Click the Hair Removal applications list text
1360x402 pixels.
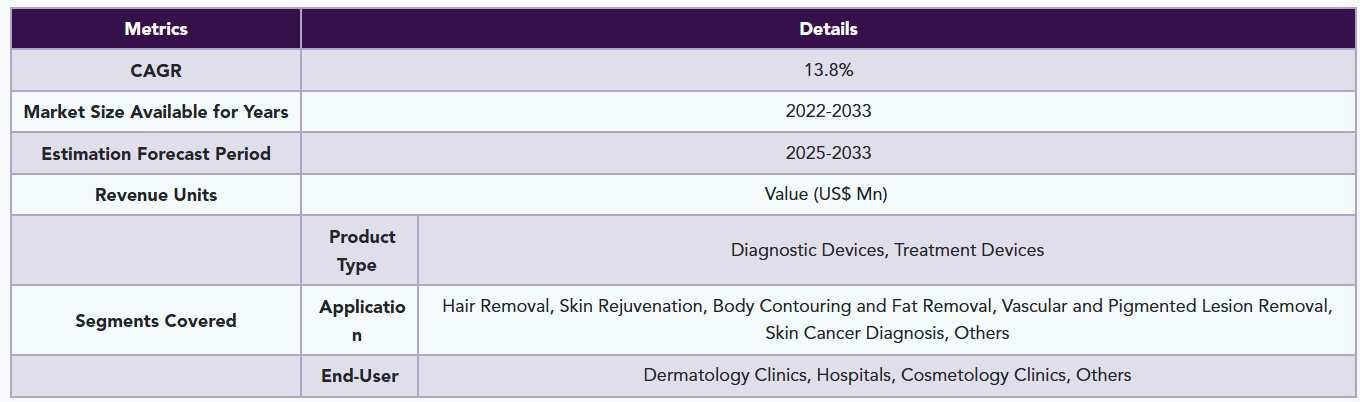pos(887,306)
